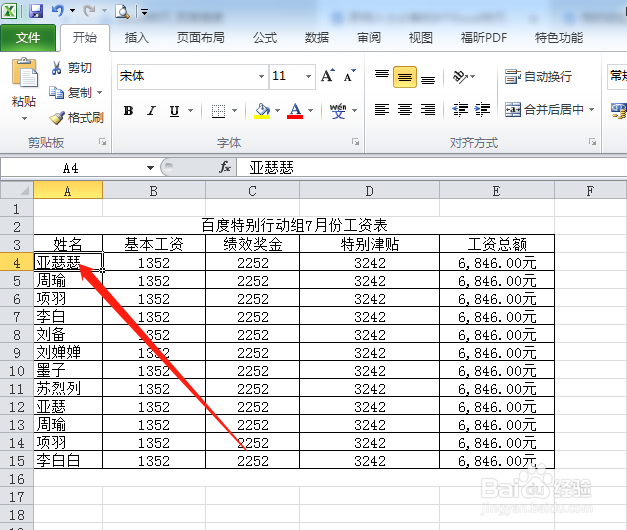Expand underline style dropdown arrow
627x530 pixels.
[x=190, y=111]
